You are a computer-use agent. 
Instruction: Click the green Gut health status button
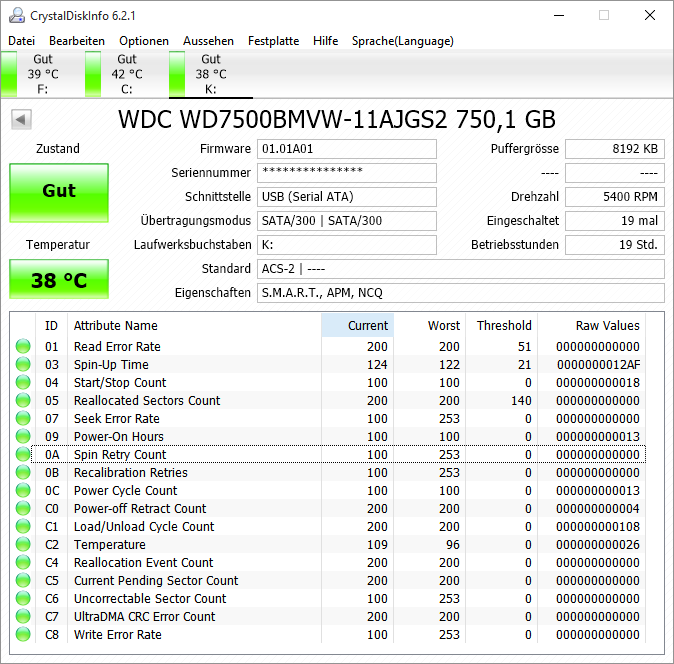pos(59,193)
